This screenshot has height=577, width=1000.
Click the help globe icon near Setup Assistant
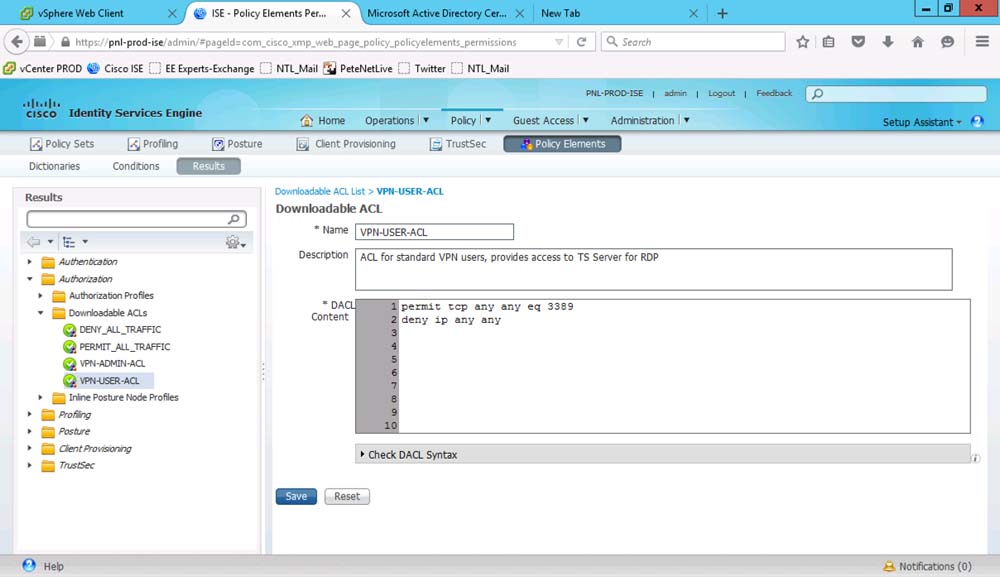coord(977,121)
